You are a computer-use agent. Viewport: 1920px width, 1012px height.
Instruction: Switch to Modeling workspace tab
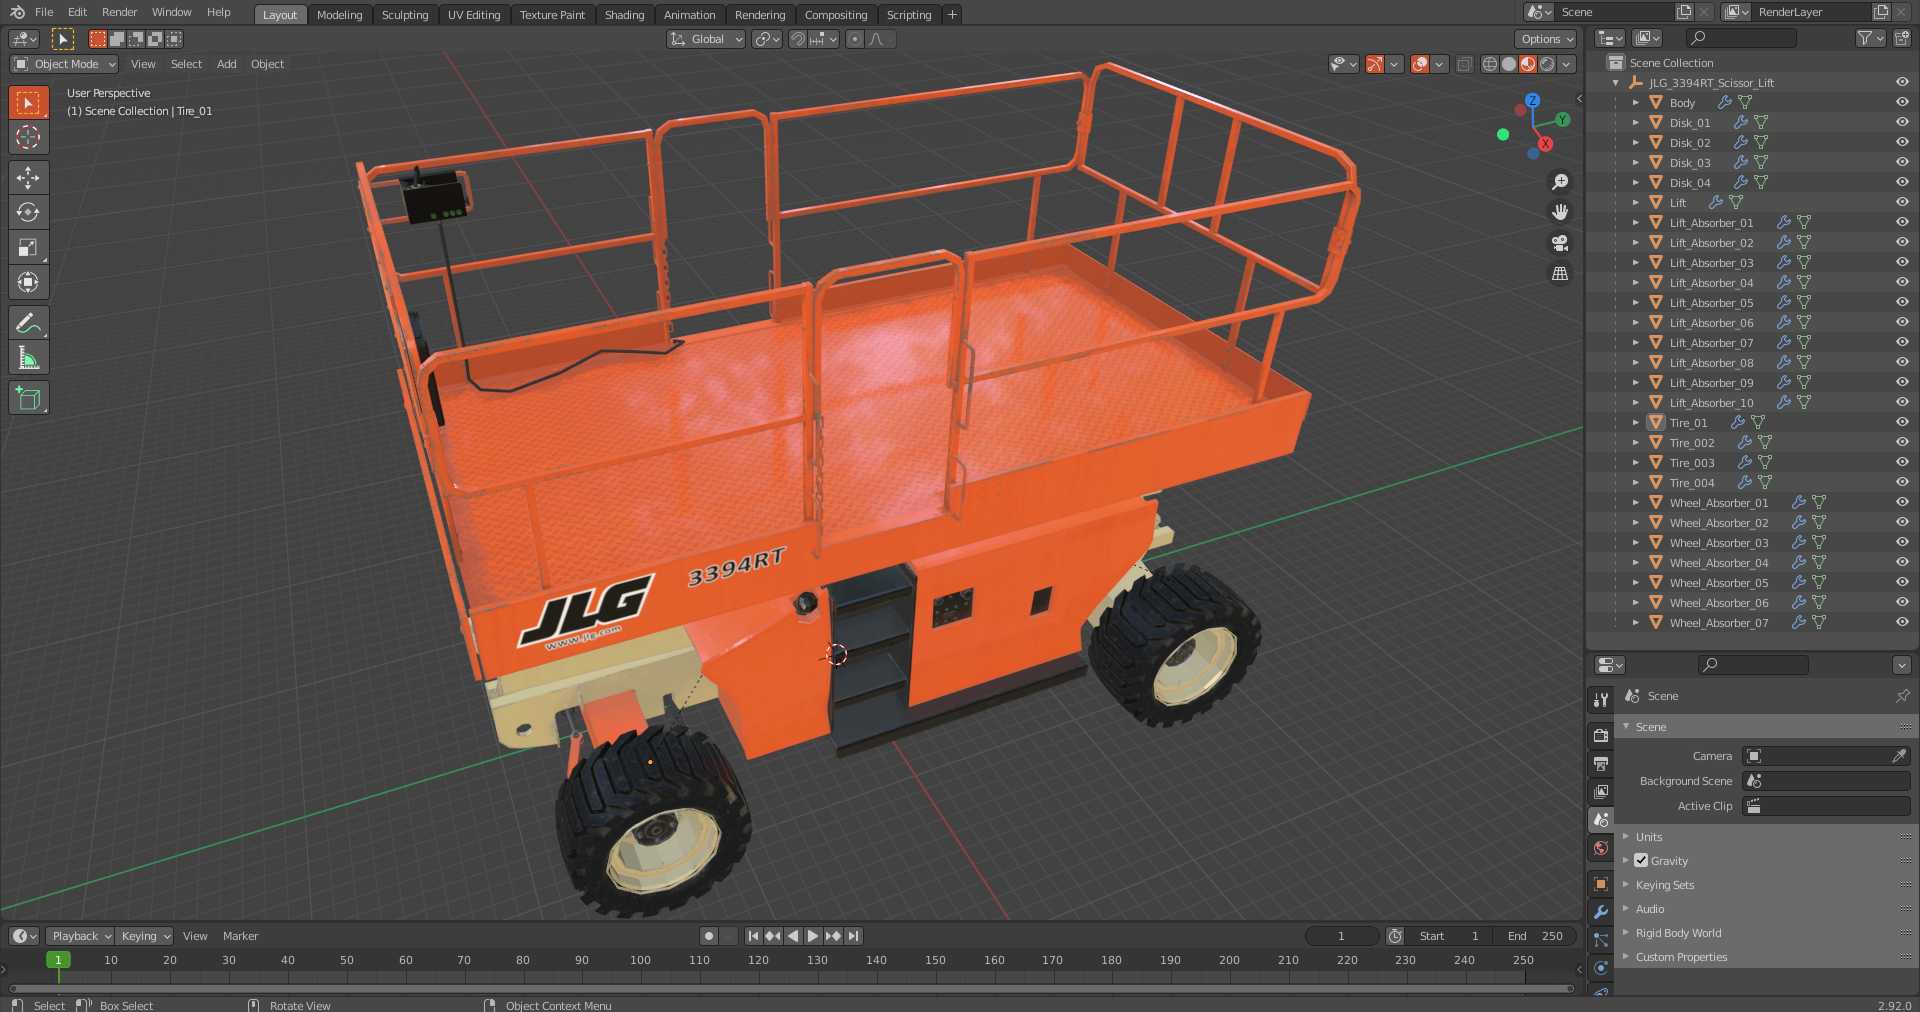coord(339,15)
